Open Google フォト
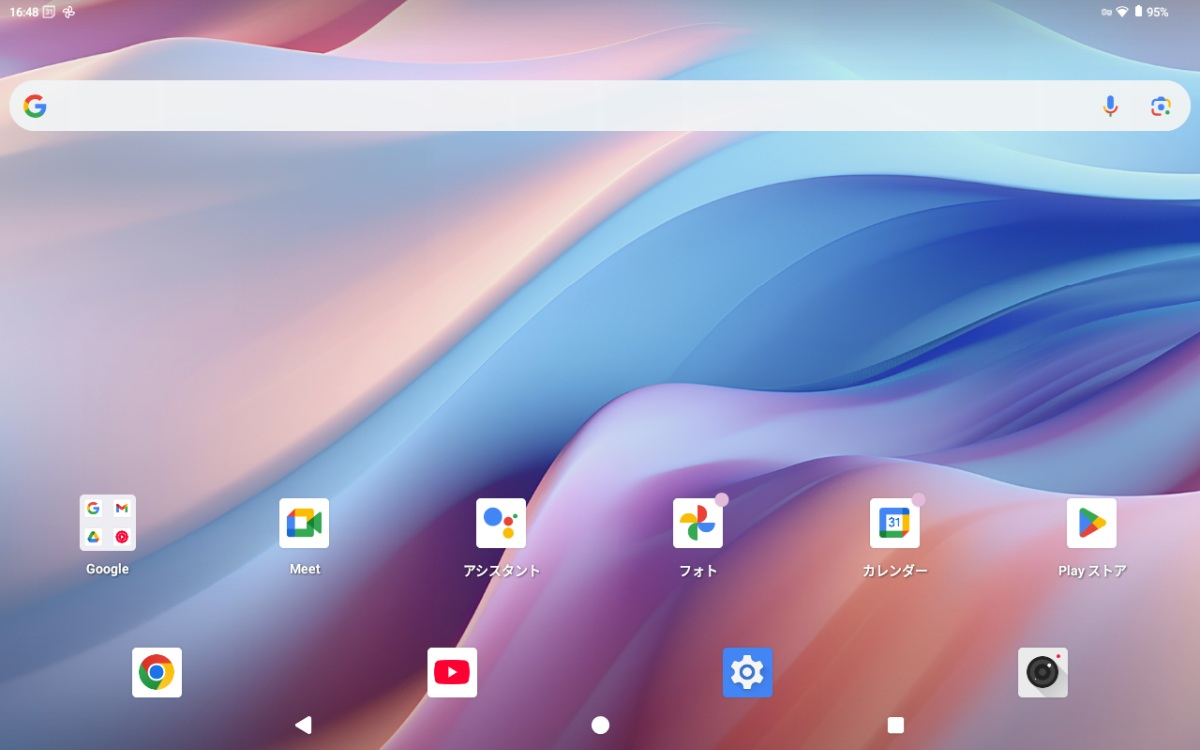The image size is (1200, 750). click(x=698, y=522)
